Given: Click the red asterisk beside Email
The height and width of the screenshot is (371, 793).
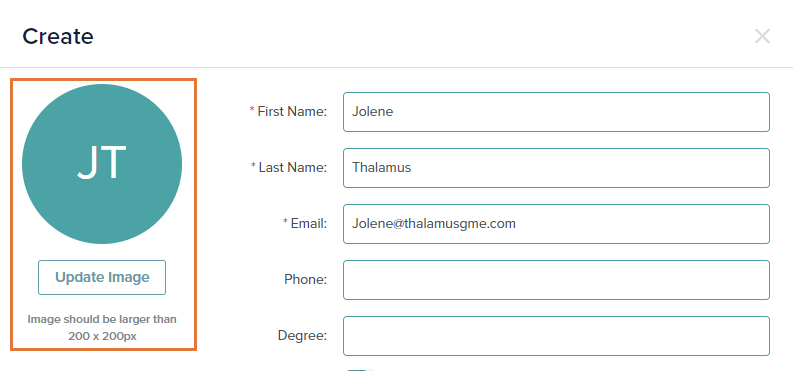Looking at the screenshot, I should pos(285,221).
